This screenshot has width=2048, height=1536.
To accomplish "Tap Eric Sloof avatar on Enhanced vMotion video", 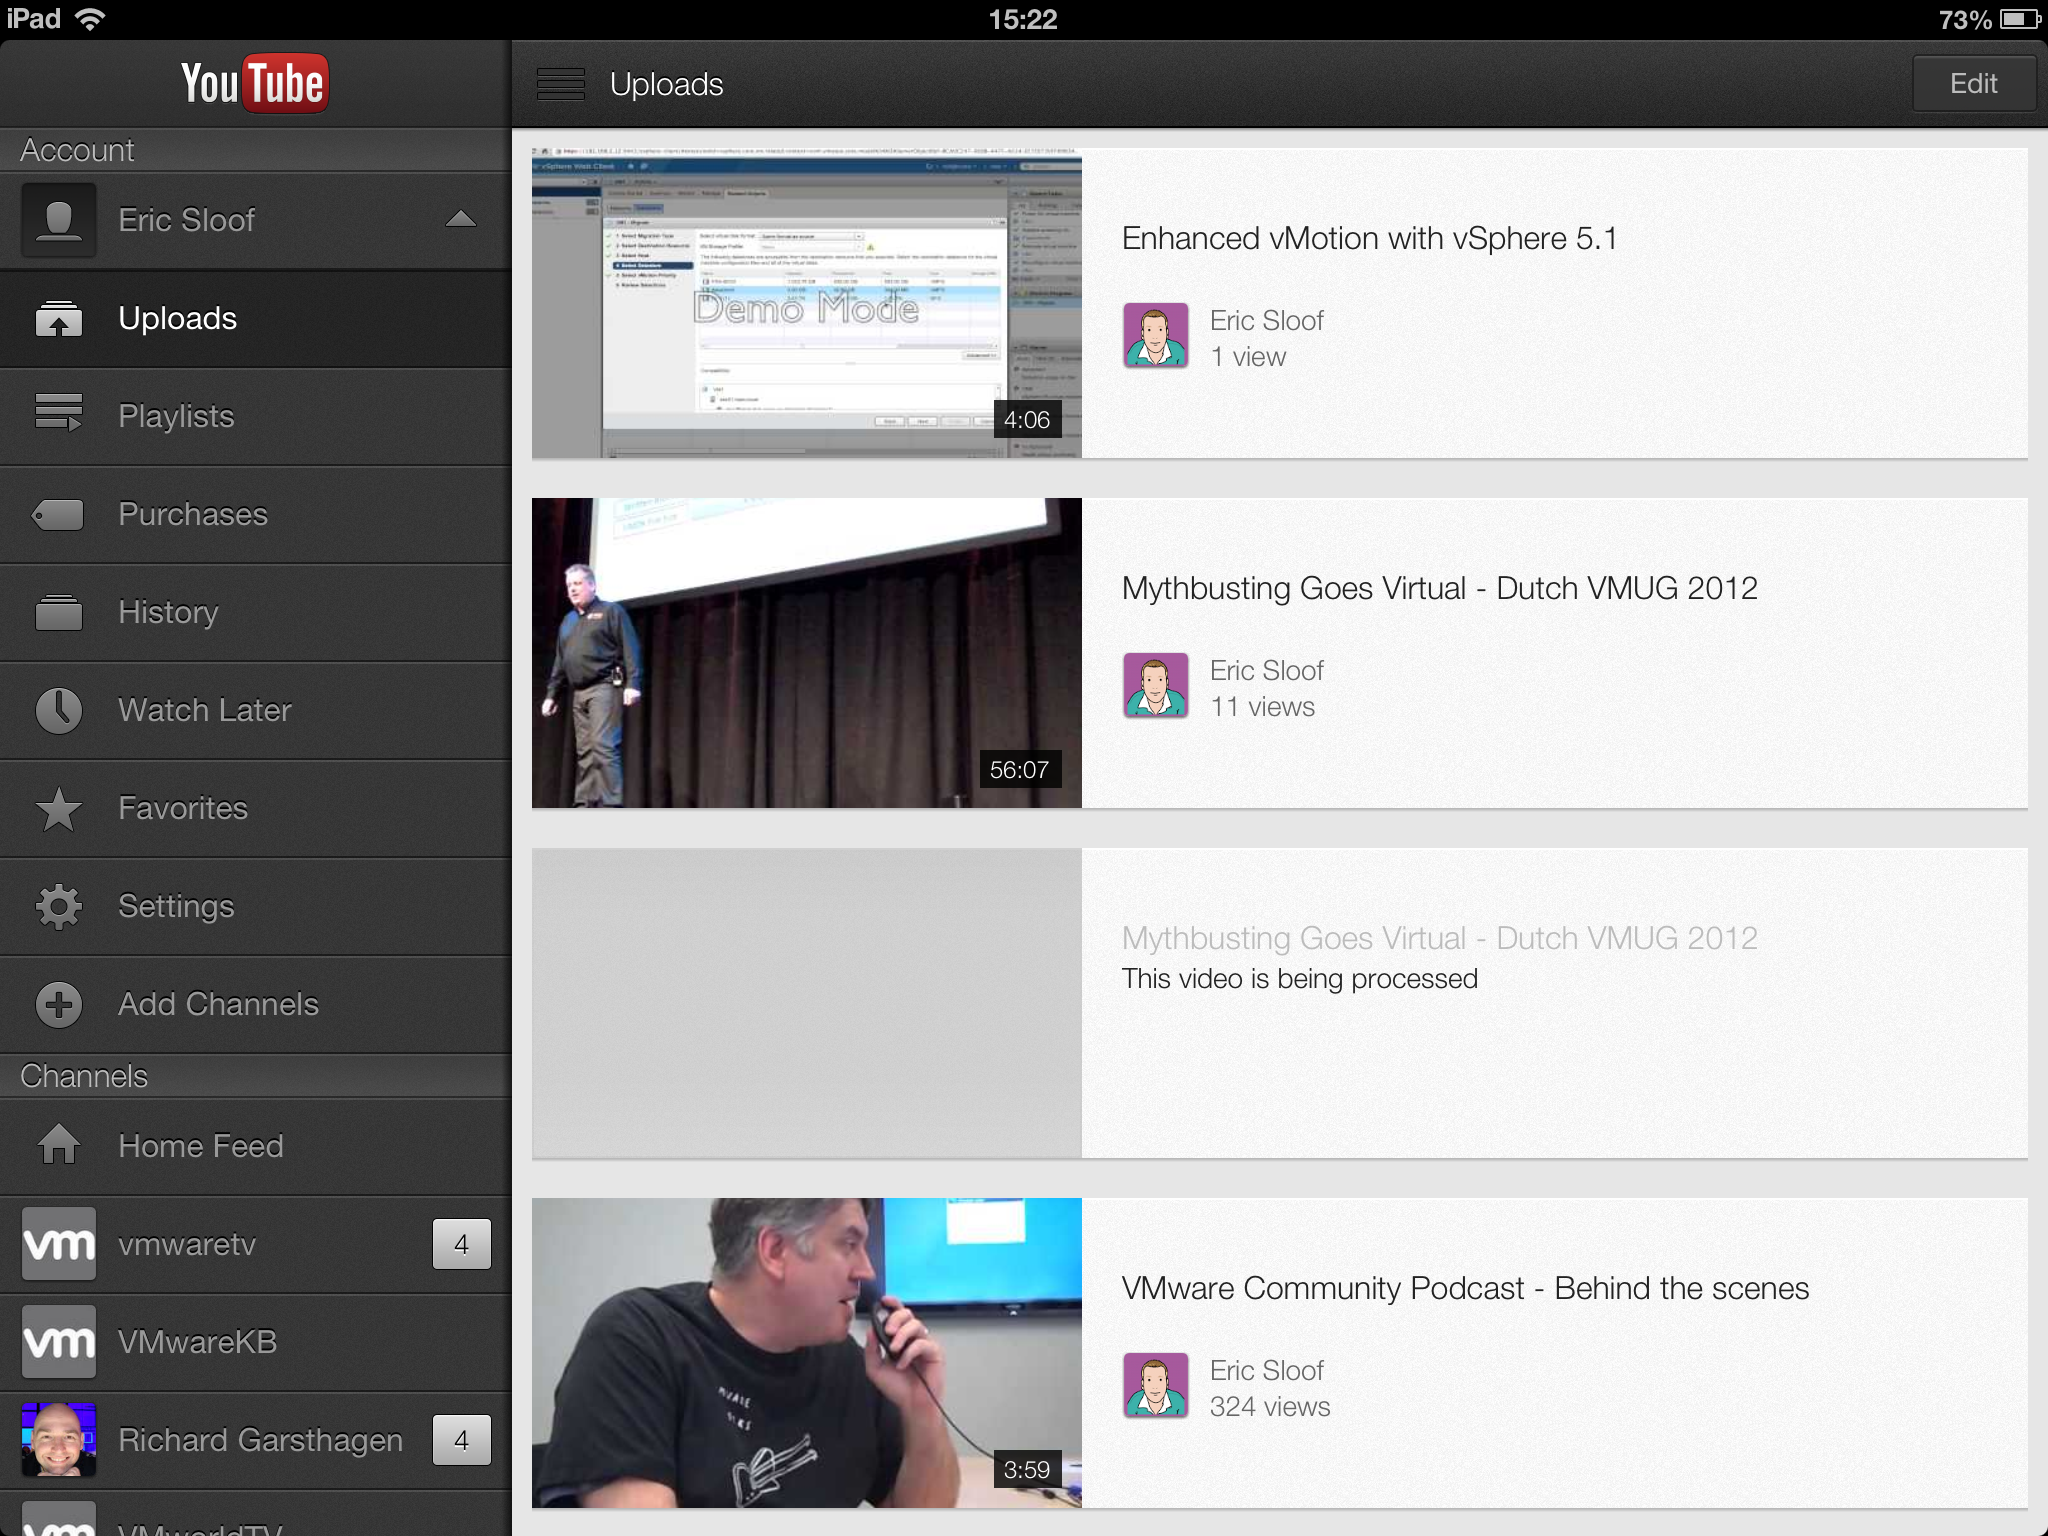I will tap(1156, 336).
